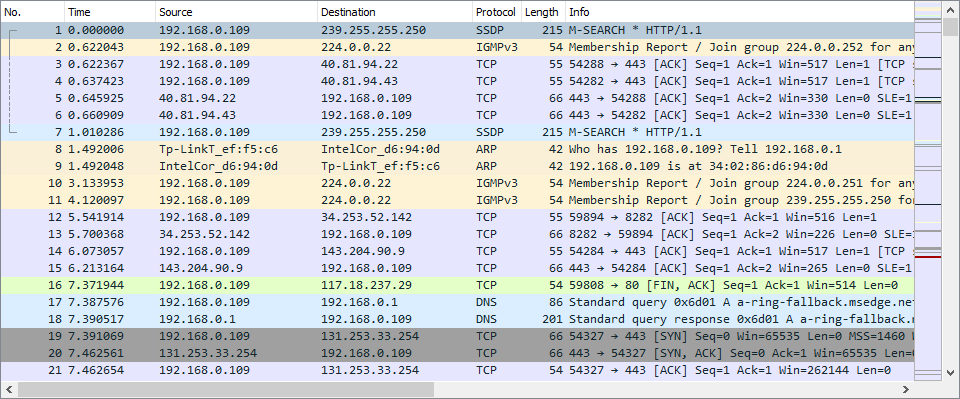Viewport: 960px width, 399px height.
Task: Click the vertical scrollbar down arrow
Action: 950,372
